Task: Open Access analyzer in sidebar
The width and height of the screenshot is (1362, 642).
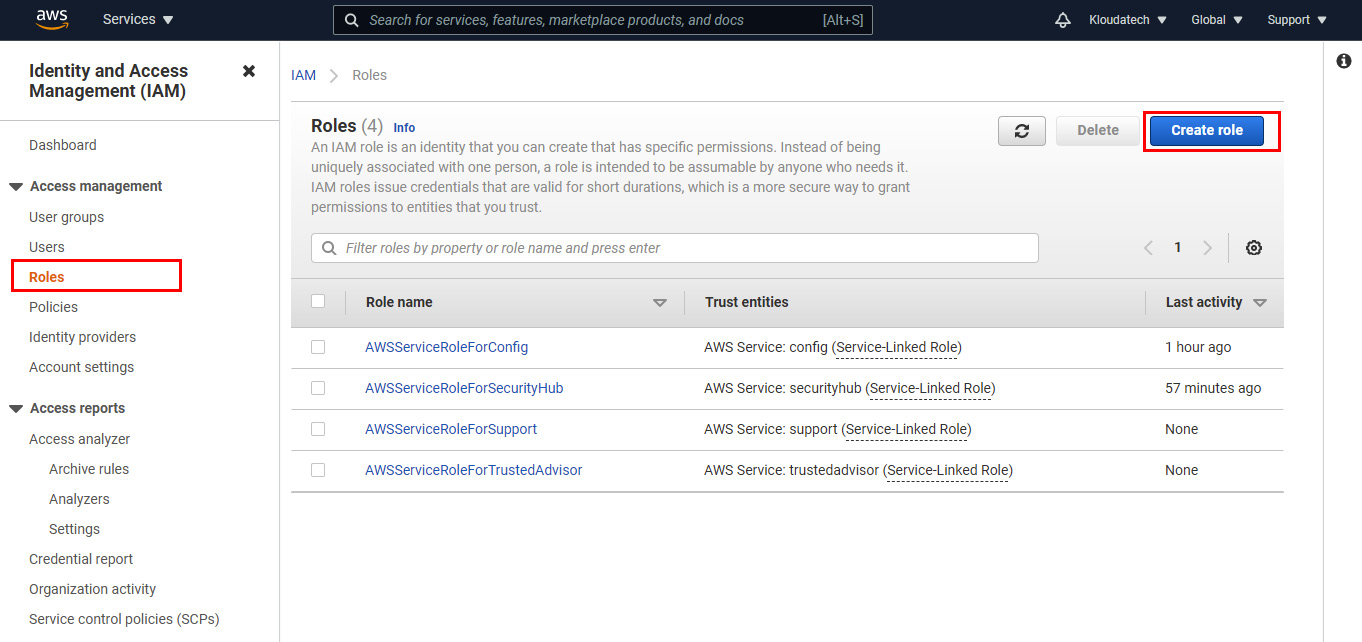Action: 79,439
